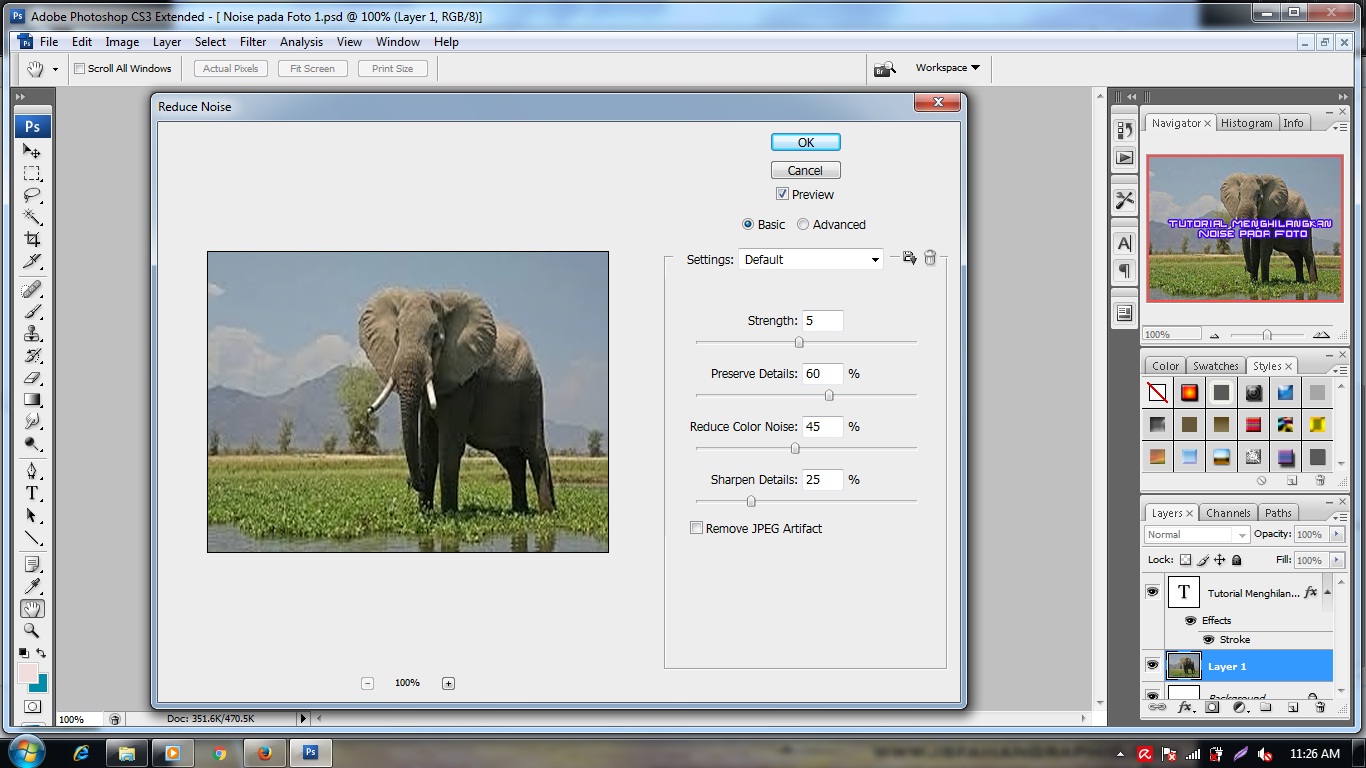Open the Opacity slider arrow

click(1337, 535)
